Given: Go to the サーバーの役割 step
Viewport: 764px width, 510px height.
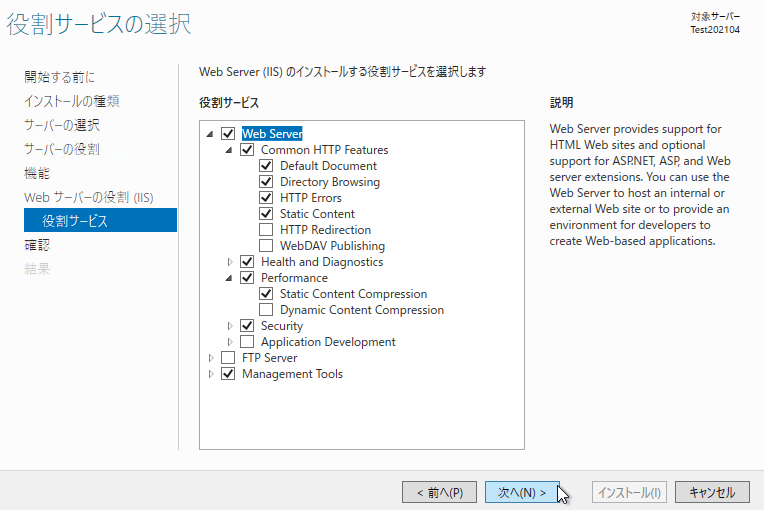Looking at the screenshot, I should pos(62,149).
